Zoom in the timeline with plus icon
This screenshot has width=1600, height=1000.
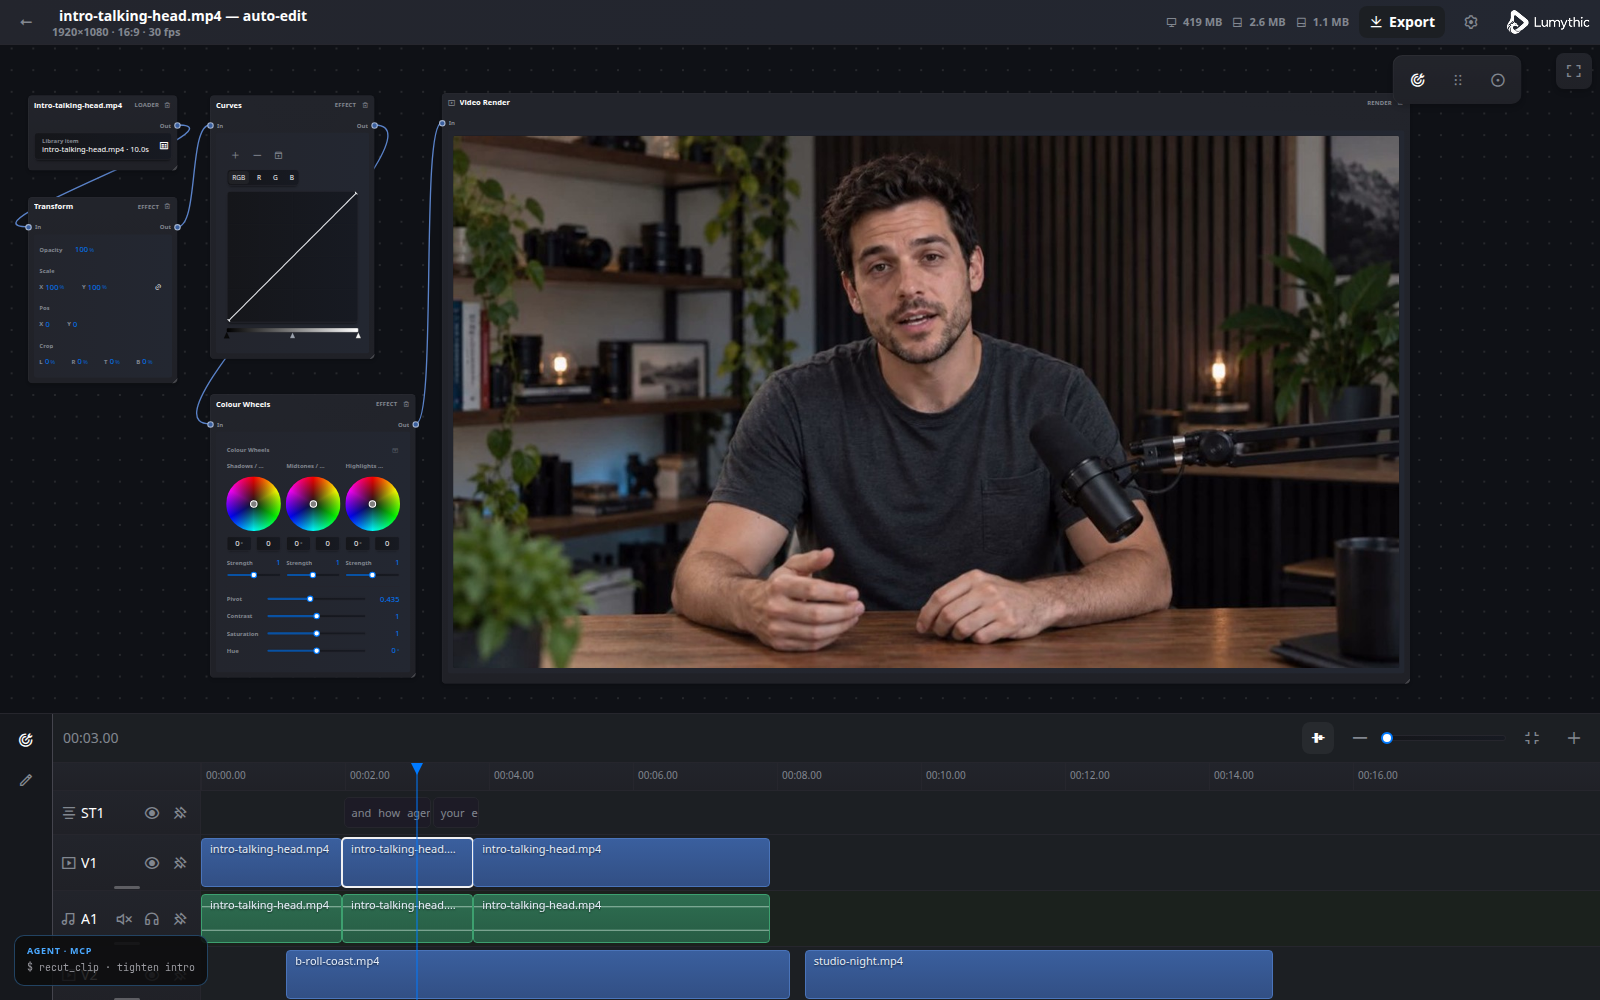[1574, 738]
